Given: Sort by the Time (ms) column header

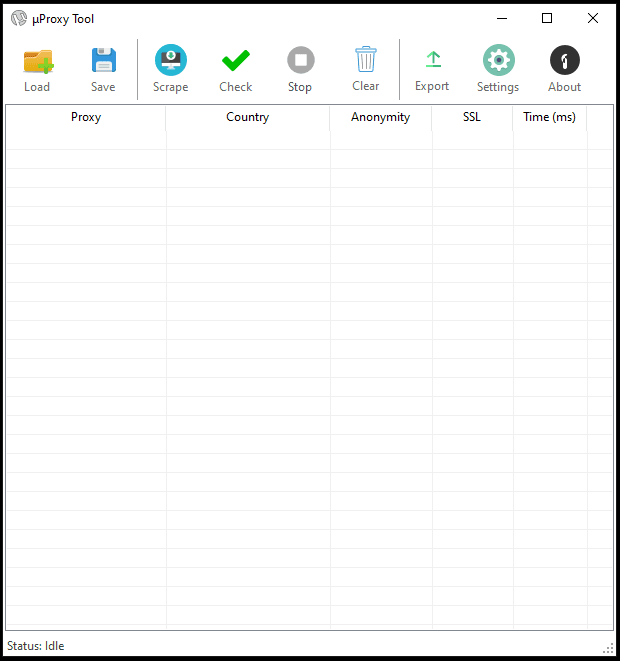Looking at the screenshot, I should tap(550, 117).
